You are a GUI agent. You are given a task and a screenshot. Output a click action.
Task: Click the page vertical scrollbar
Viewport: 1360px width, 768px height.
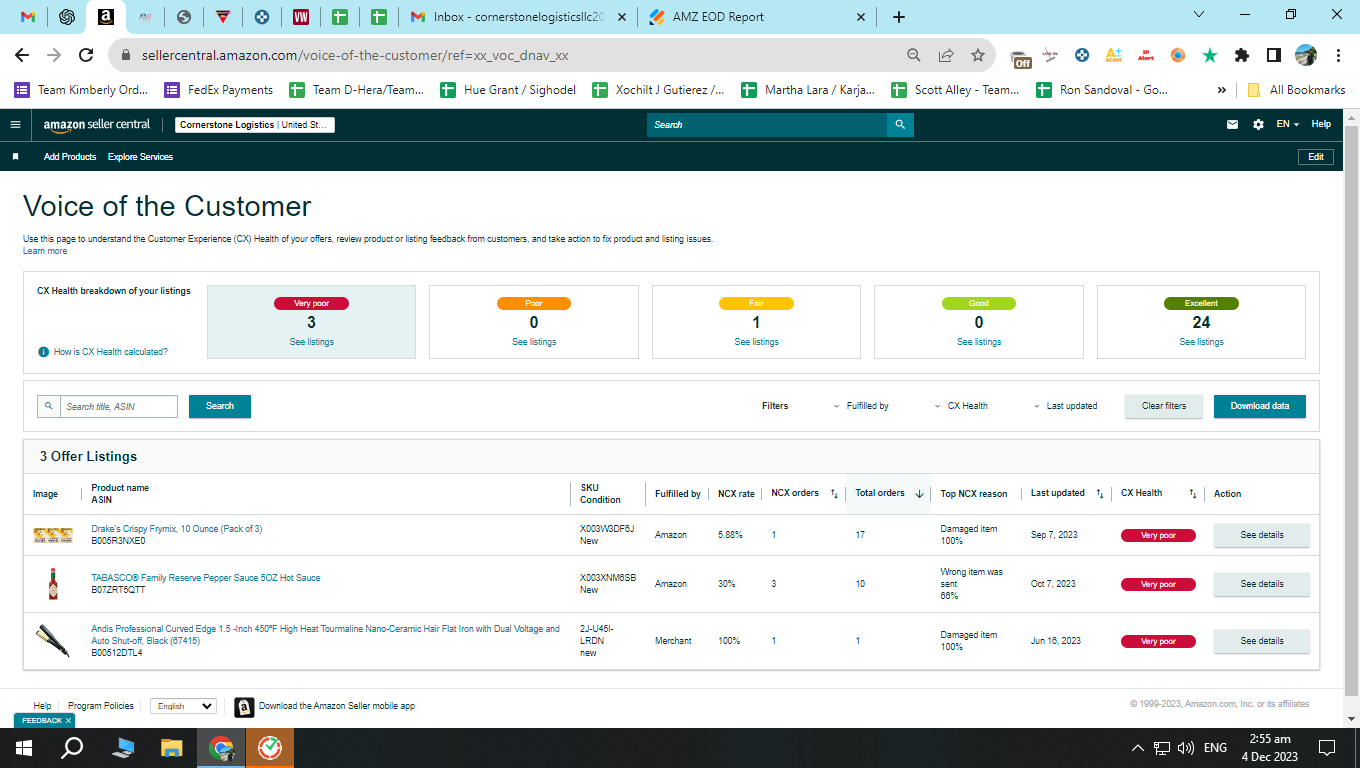coord(1351,410)
